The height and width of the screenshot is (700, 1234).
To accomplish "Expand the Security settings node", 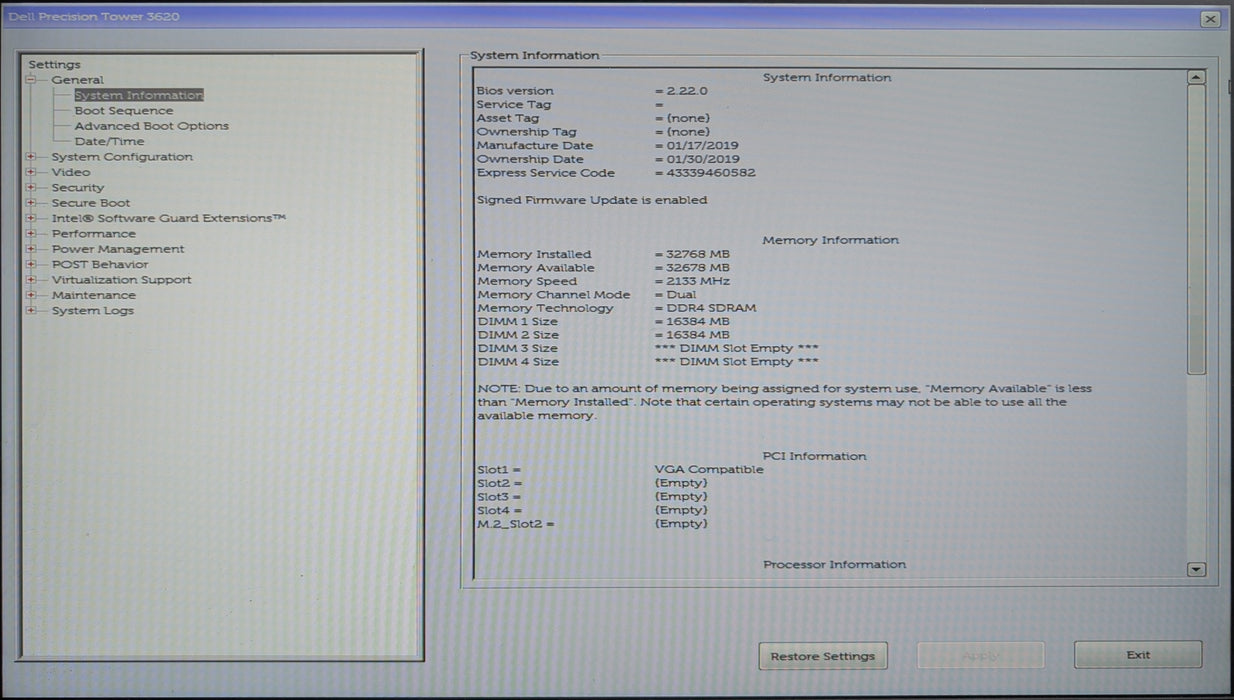I will 31,188.
